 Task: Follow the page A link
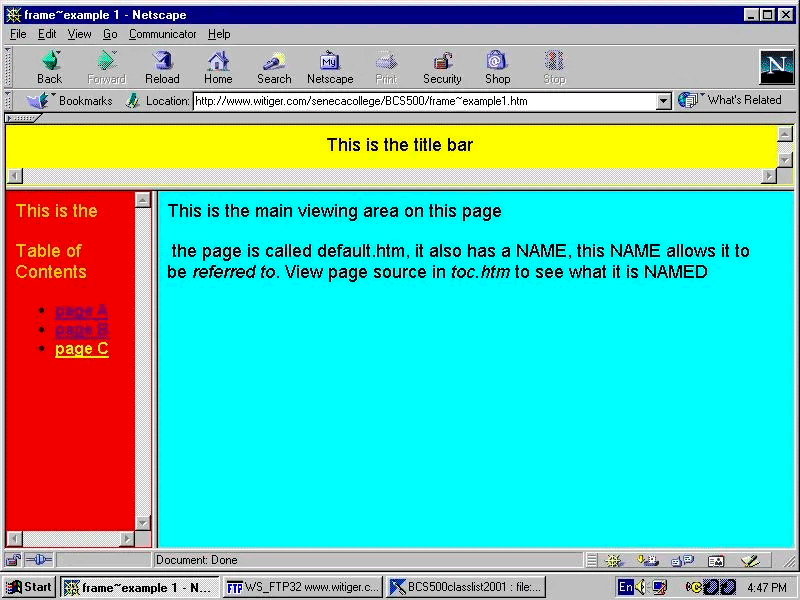[81, 310]
